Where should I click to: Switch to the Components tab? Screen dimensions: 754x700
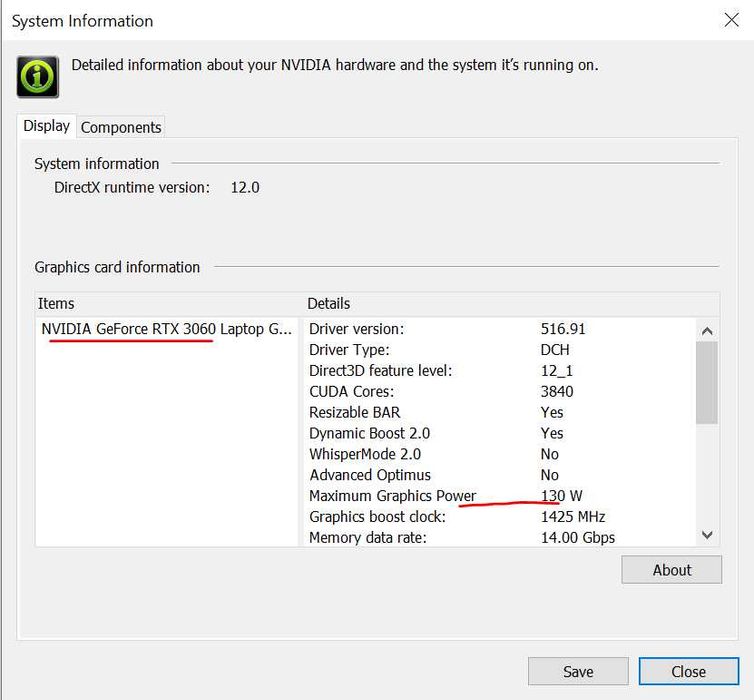[121, 127]
